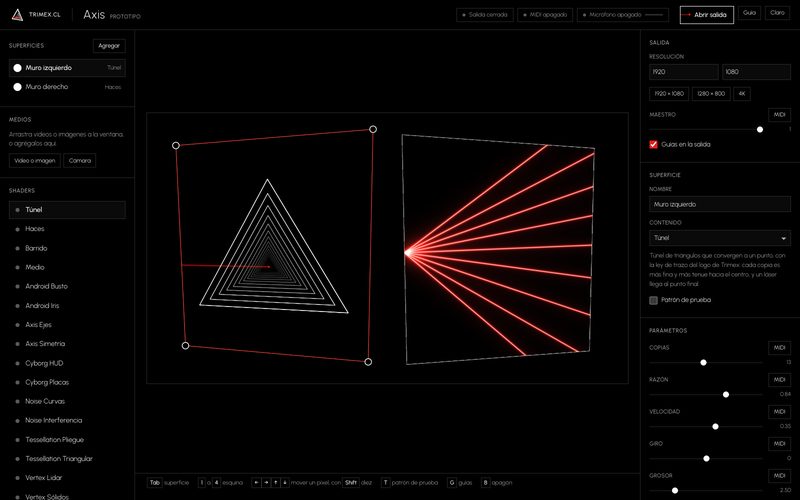Uncheck the Guías en la salida checkbox
This screenshot has height=500, width=800.
click(653, 144)
